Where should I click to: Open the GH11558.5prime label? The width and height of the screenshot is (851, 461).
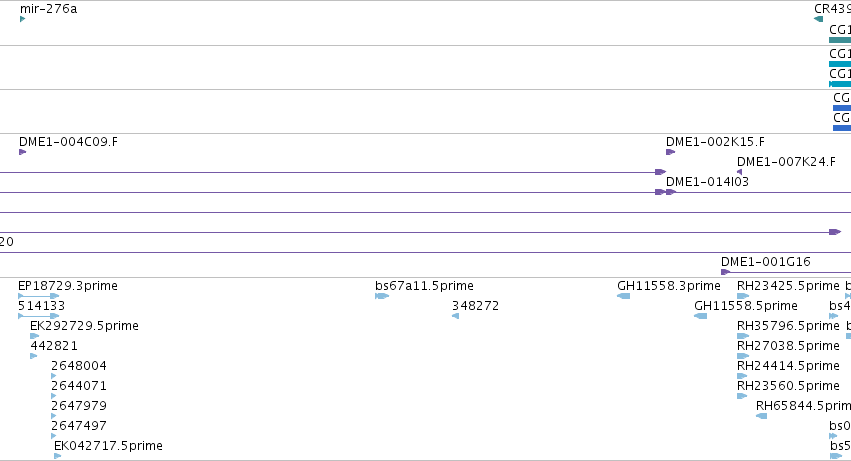(746, 306)
